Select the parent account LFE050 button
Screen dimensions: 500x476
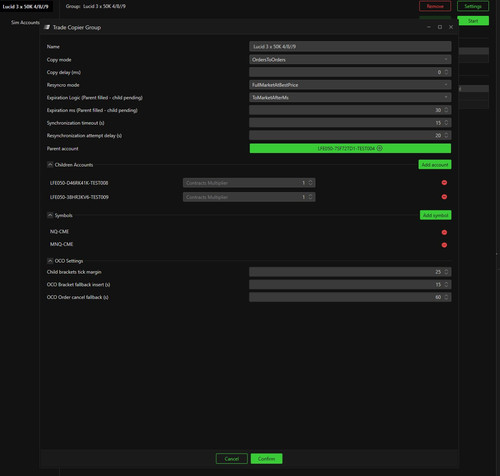[350, 148]
